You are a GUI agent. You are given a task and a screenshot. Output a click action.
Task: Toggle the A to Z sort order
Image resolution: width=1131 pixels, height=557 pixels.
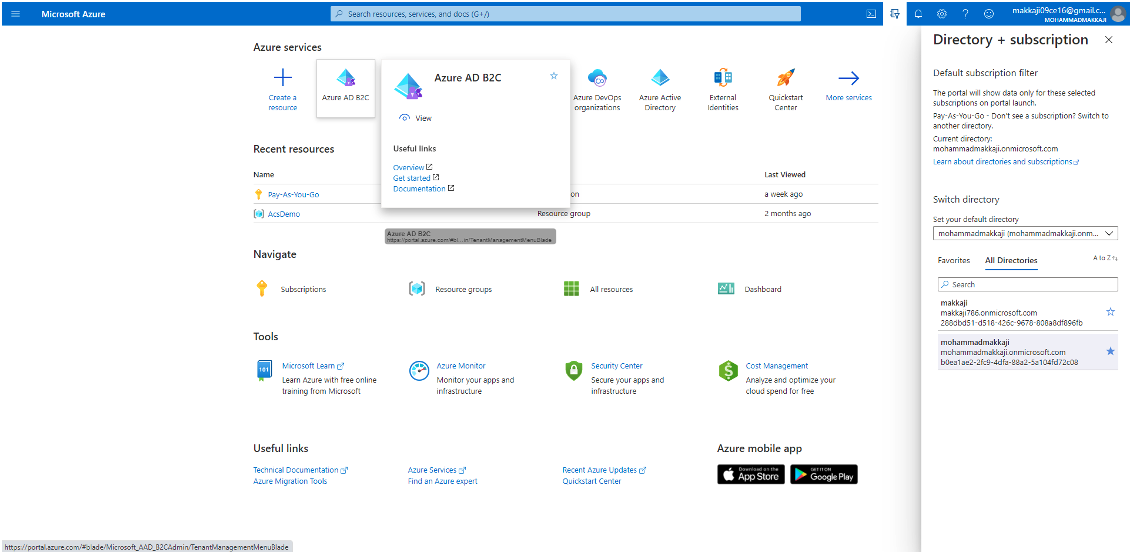point(1104,258)
